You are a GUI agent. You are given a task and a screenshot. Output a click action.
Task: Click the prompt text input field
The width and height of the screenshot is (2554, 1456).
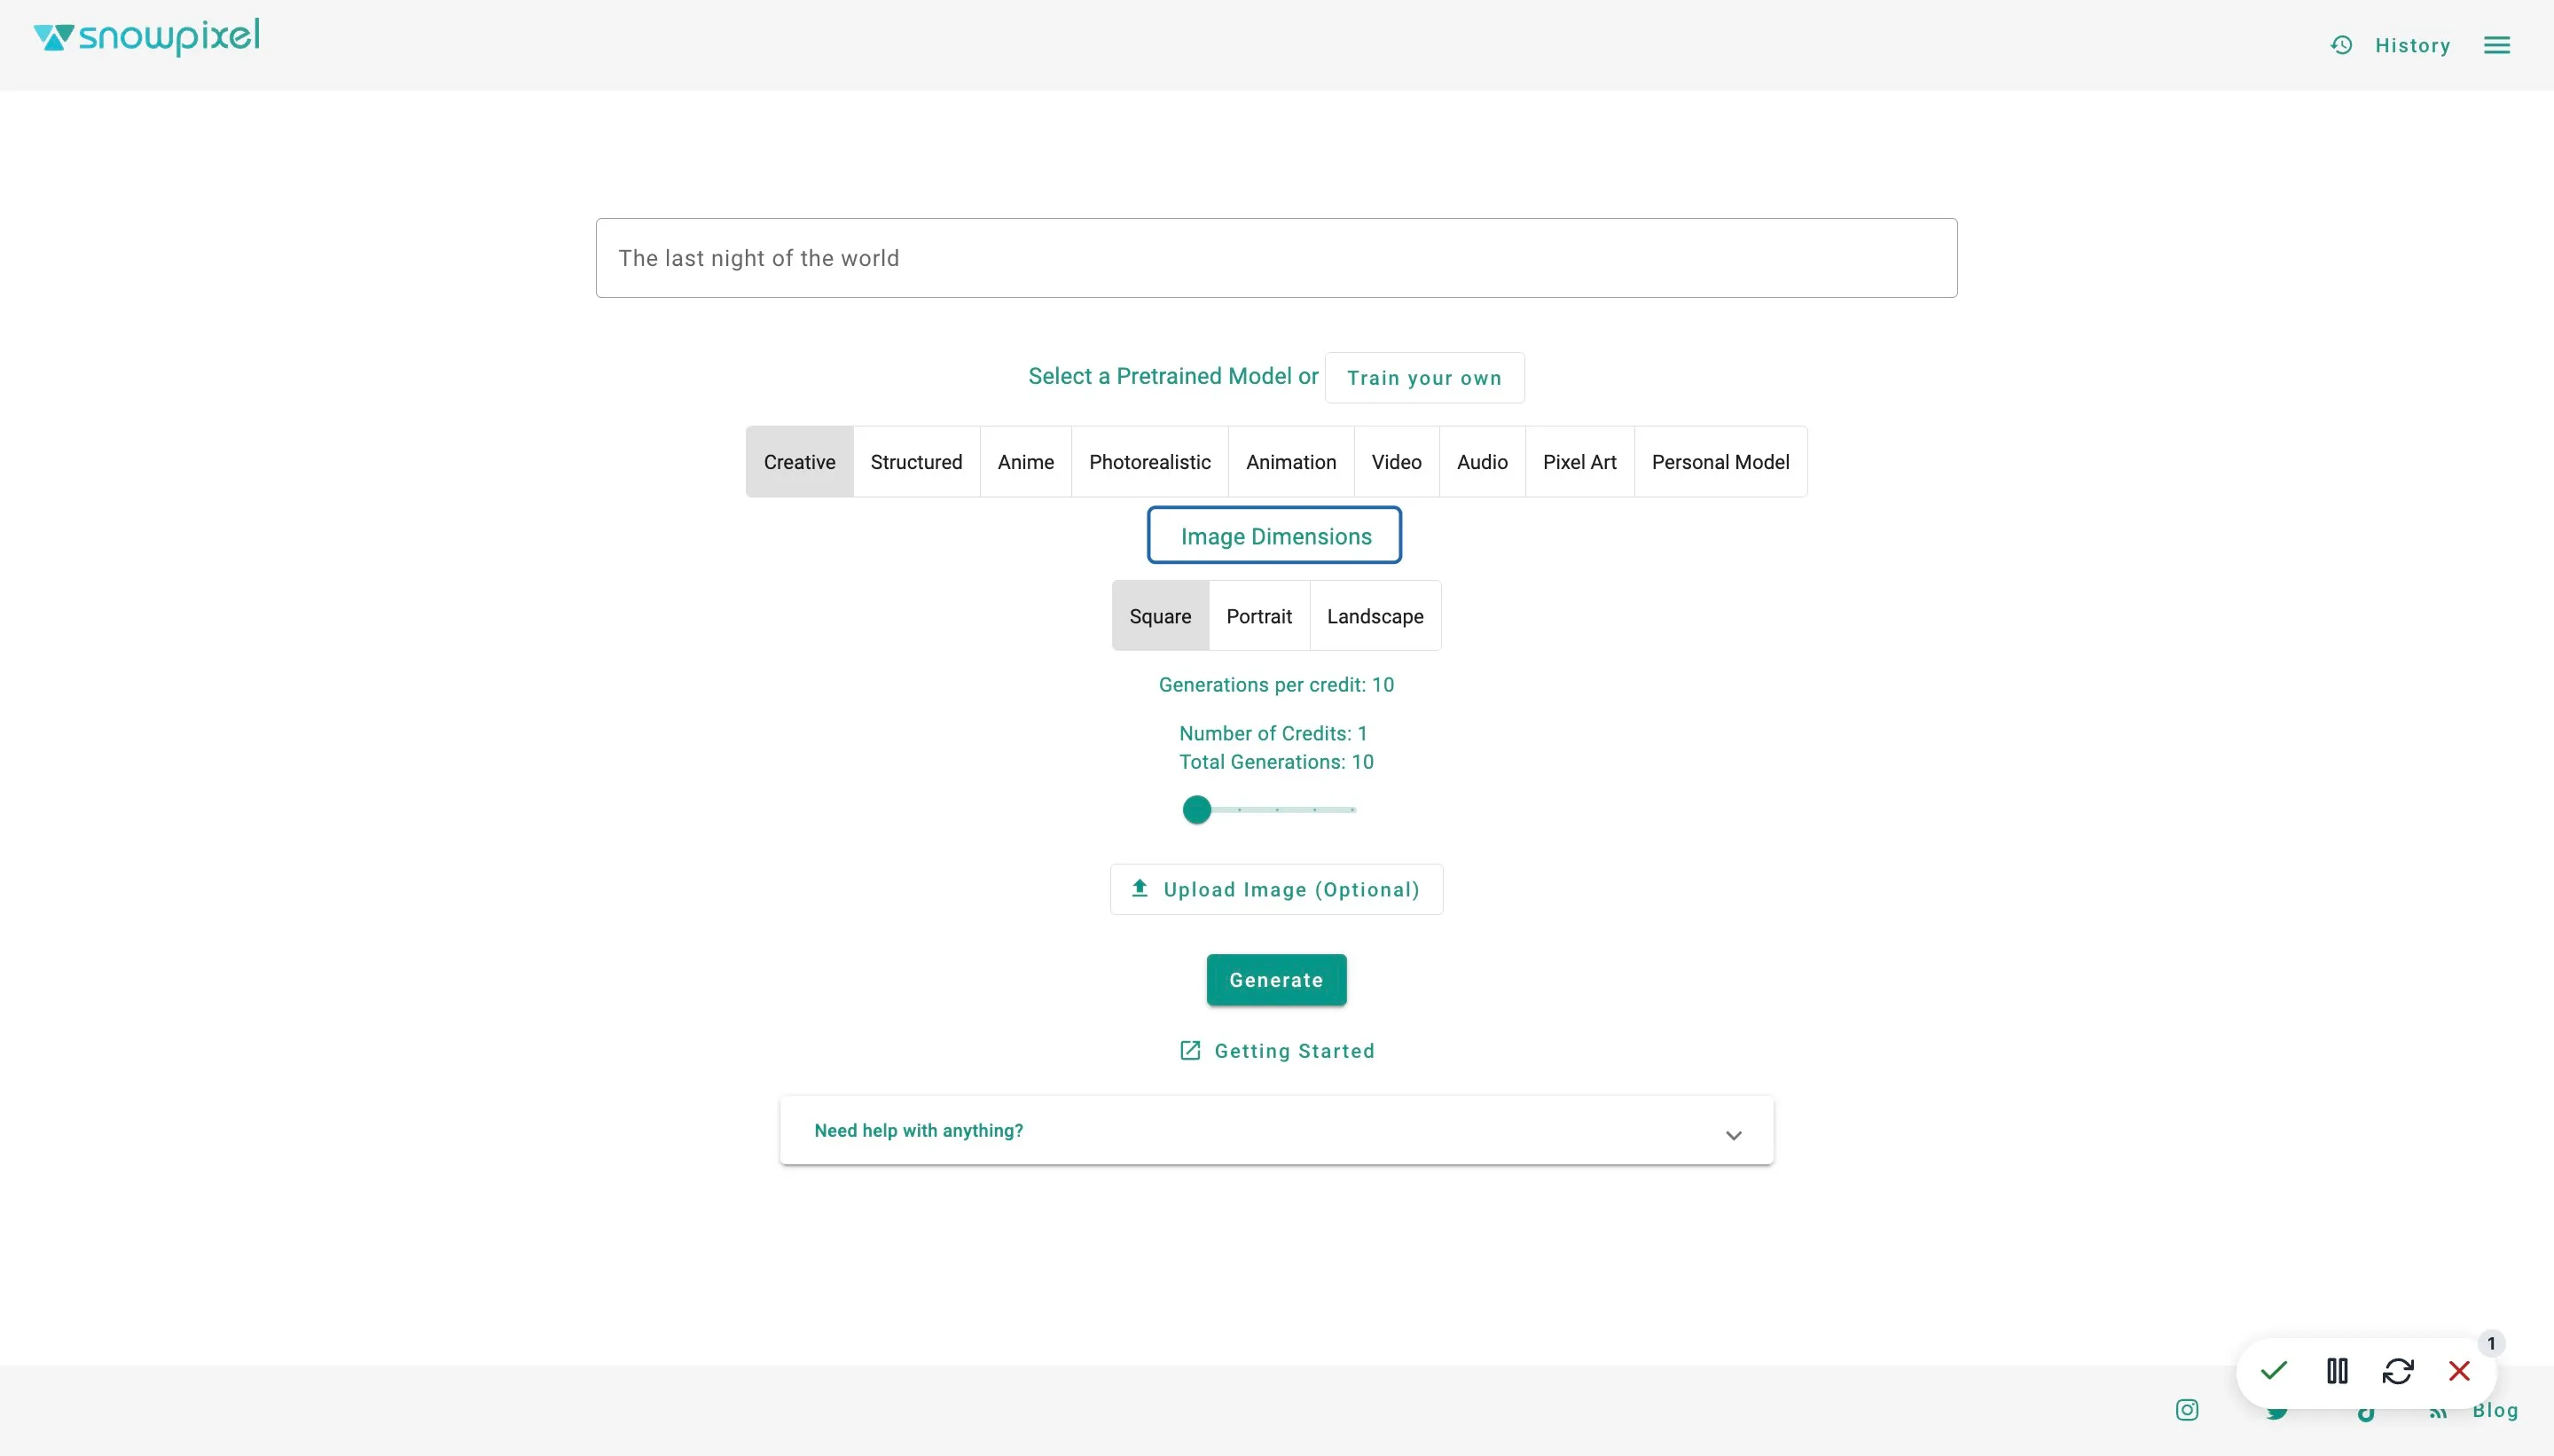[x=1276, y=258]
